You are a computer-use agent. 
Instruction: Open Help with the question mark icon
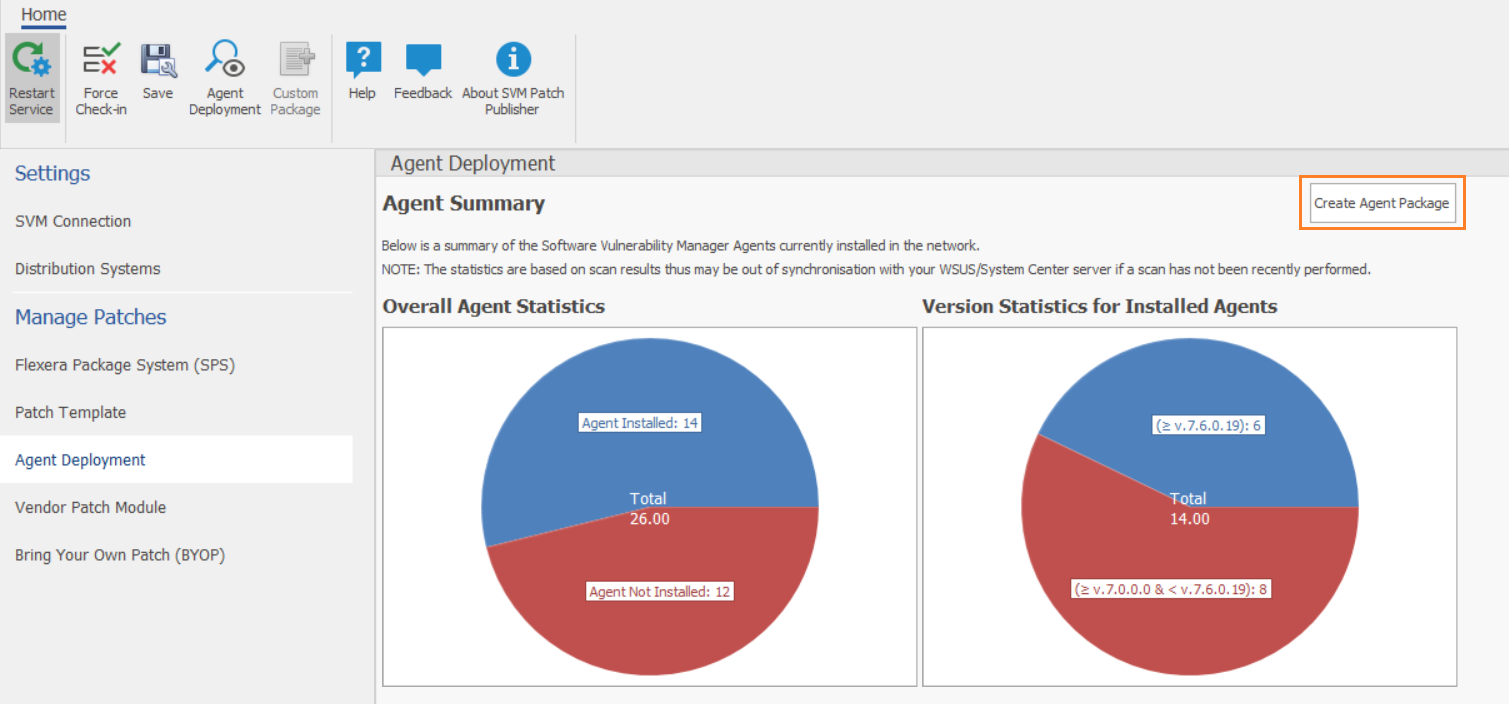362,62
